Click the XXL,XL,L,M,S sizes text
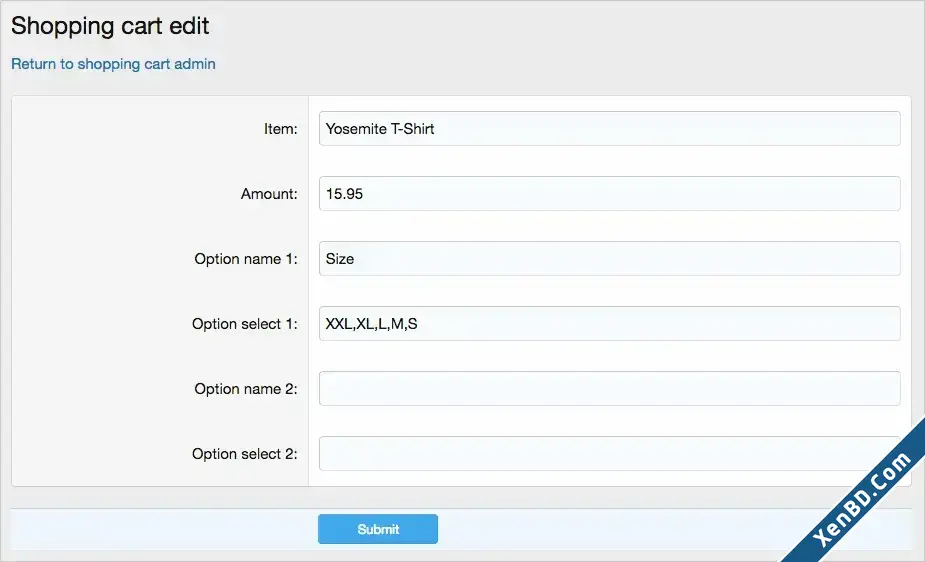 [x=372, y=324]
